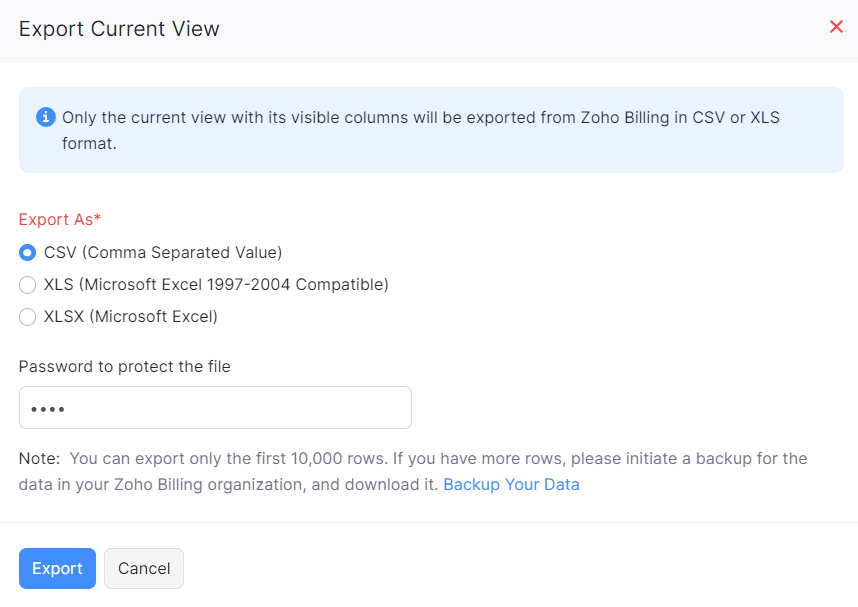Dismiss the Export Current View dialog

[836, 27]
